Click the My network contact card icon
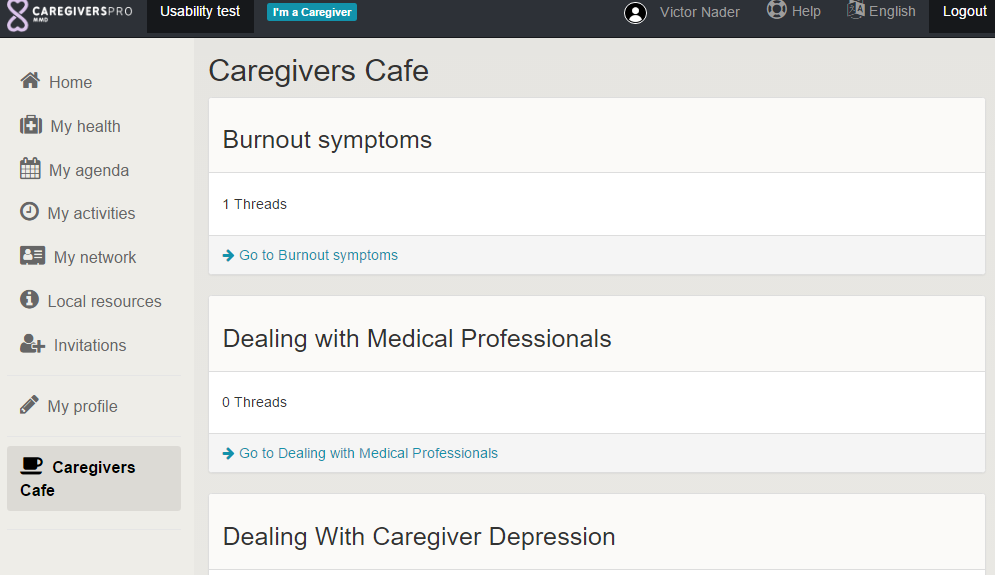This screenshot has height=575, width=995. [32, 256]
